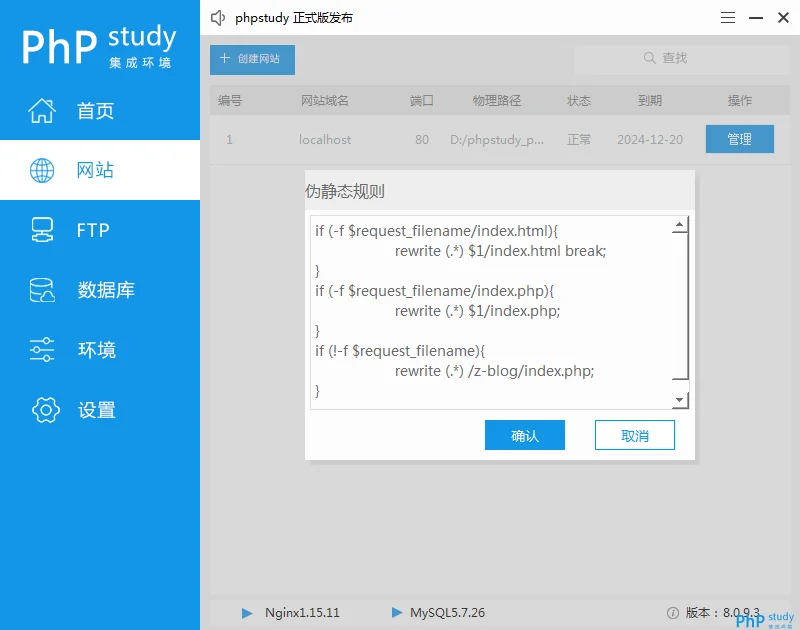Click the sliders icon beside 环境
The width and height of the screenshot is (800, 630).
click(42, 350)
